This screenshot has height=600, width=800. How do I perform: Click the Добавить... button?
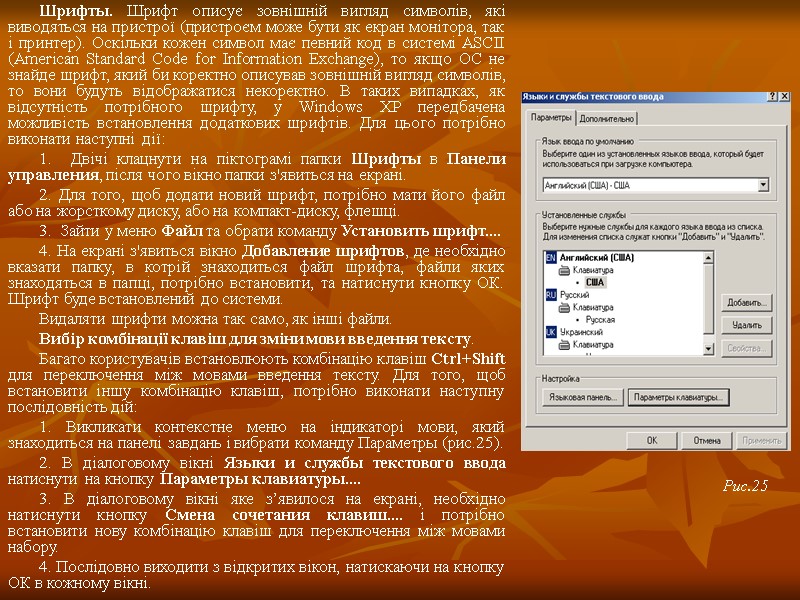[746, 303]
